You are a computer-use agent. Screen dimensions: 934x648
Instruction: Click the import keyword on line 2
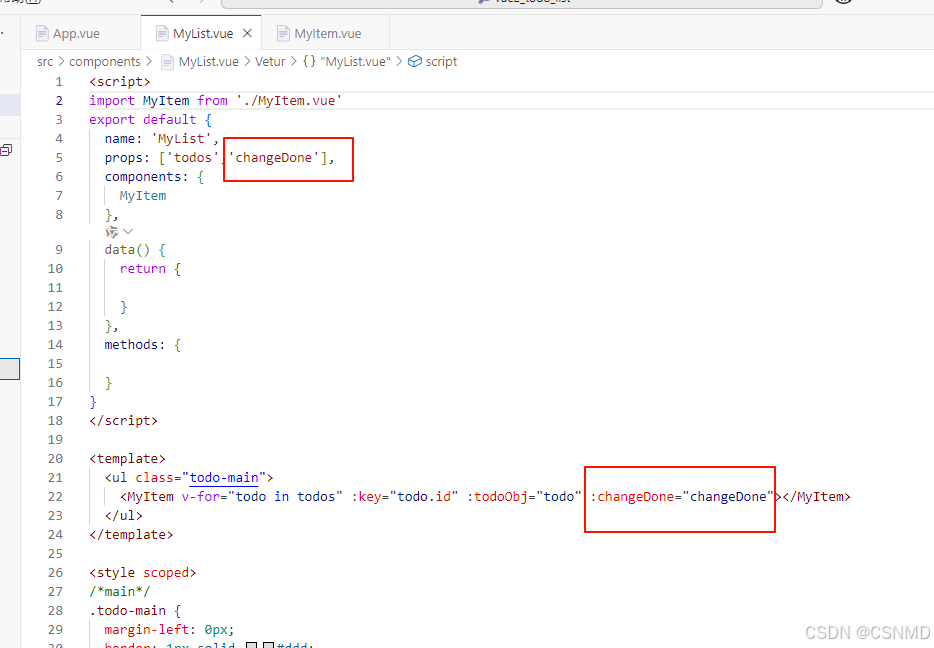coord(112,101)
